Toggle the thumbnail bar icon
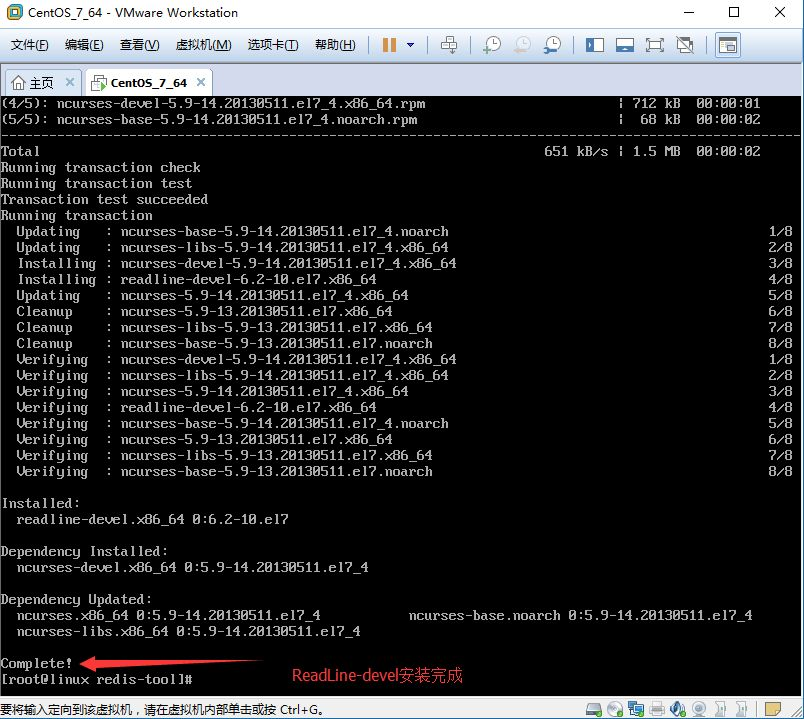Image resolution: width=804 pixels, height=719 pixels. tap(625, 45)
